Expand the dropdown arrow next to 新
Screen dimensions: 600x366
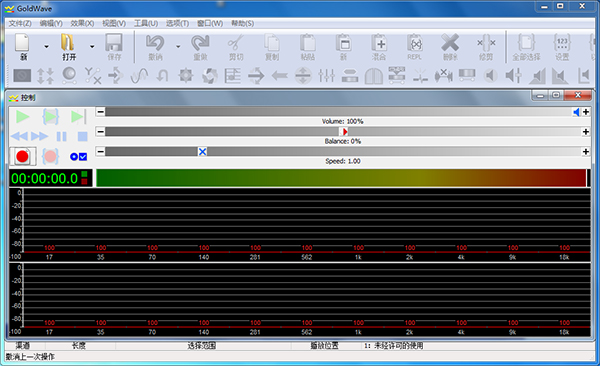point(46,47)
